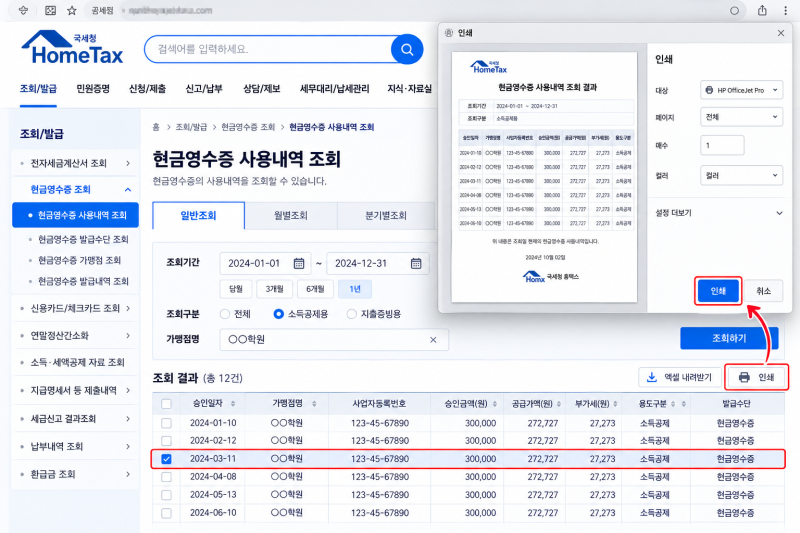Open the 대상 printer dropdown HP OfficeJet Pro

tap(741, 90)
